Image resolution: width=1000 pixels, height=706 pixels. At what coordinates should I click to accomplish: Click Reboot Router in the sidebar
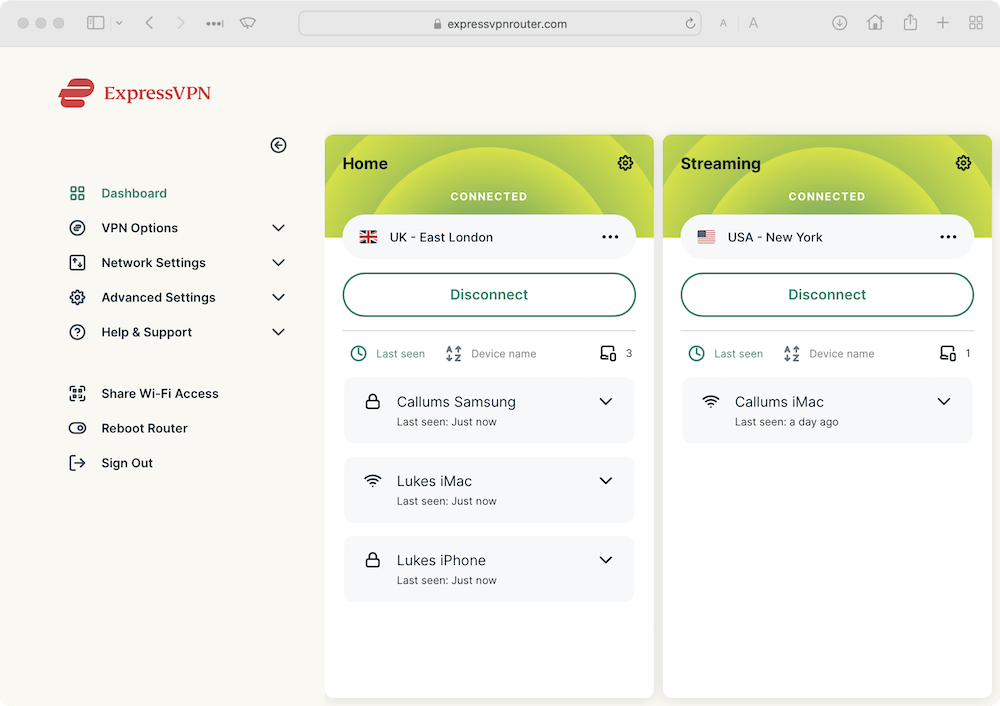(144, 428)
